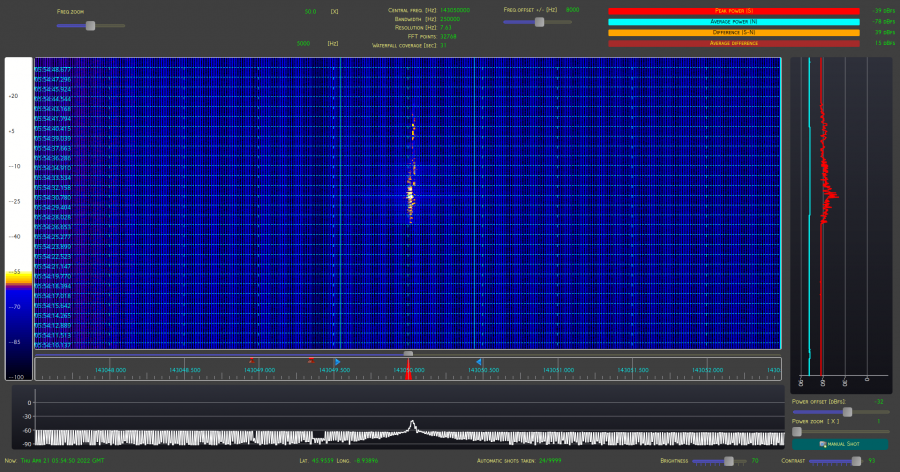This screenshot has height=472, width=900.
Task: Click the 143051.000 label on the frequency ruler
Action: coord(558,370)
